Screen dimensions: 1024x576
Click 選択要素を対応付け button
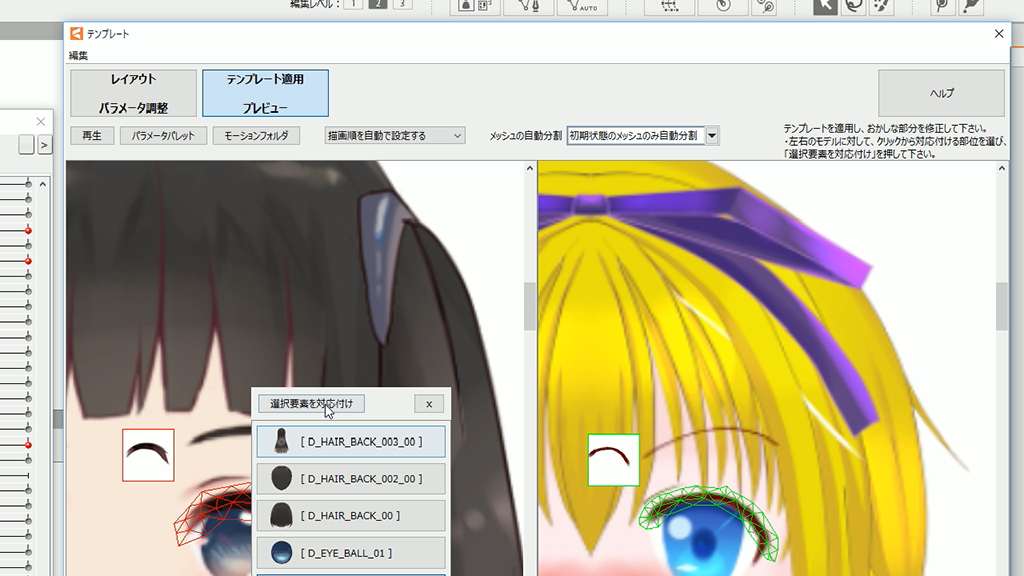point(311,404)
